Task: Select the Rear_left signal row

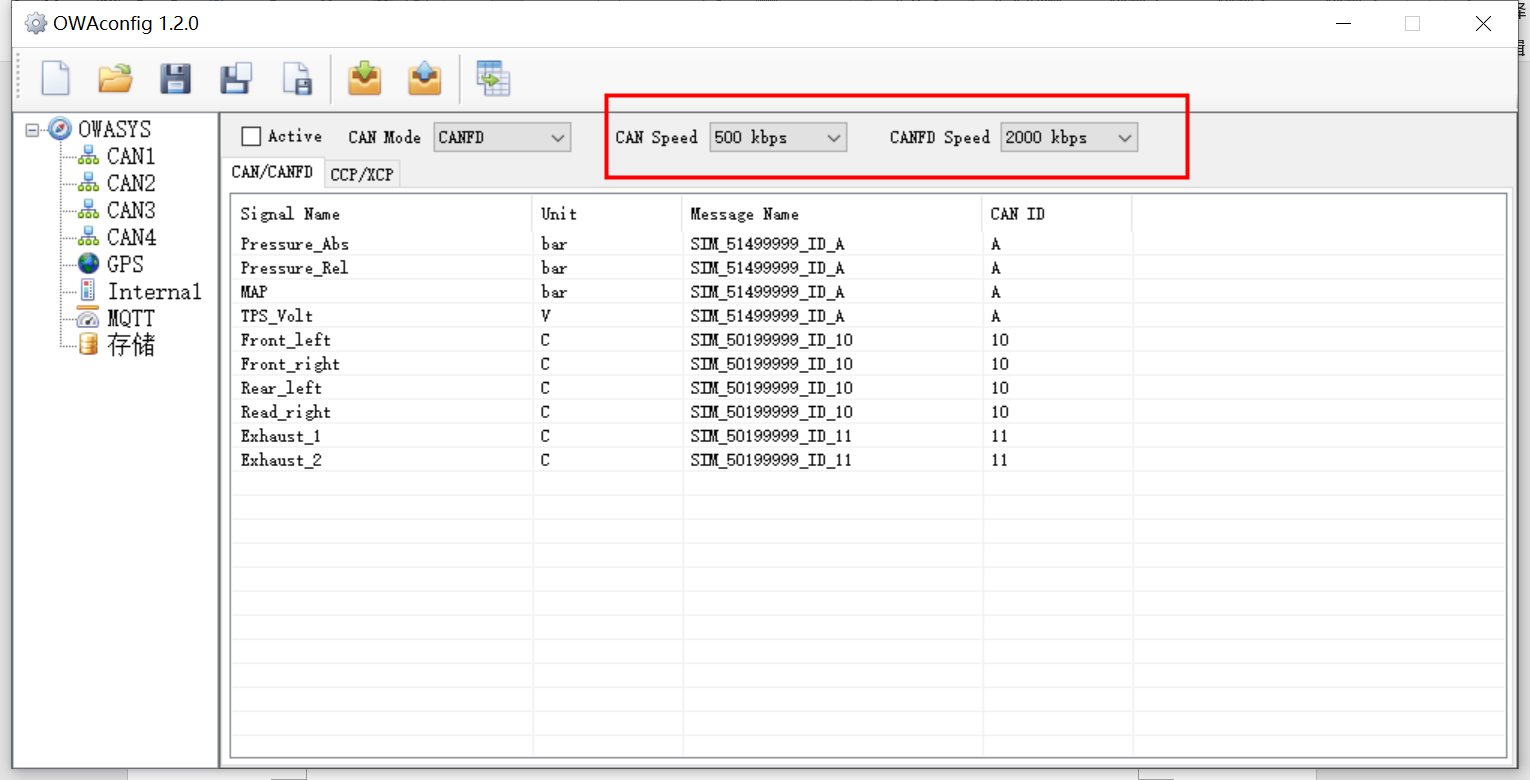Action: click(868, 388)
